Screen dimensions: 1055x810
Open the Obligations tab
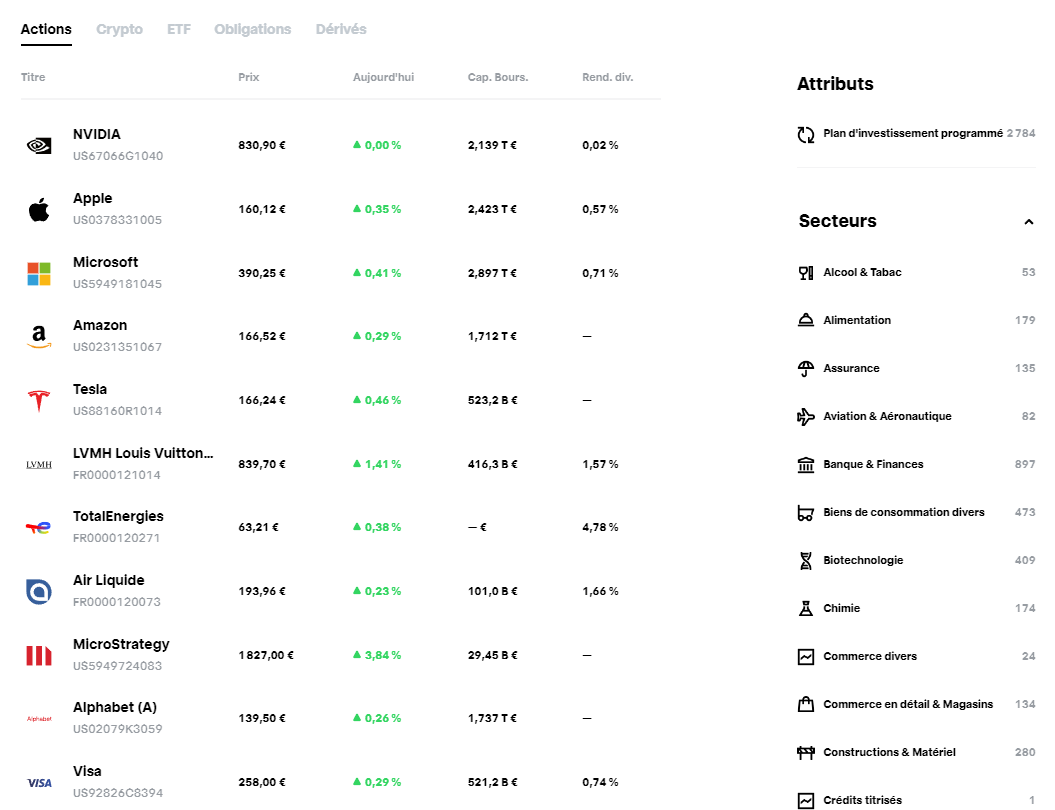click(252, 29)
